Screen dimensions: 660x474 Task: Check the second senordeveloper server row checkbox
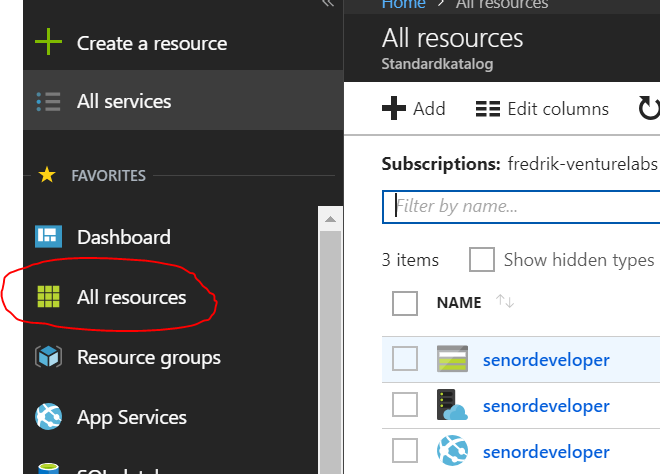coord(405,405)
